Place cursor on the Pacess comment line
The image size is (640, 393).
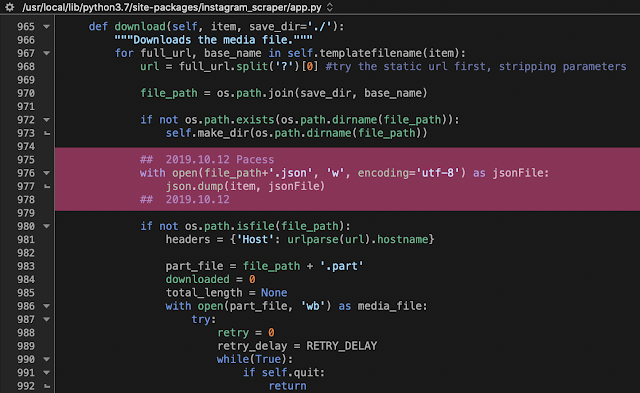point(207,160)
